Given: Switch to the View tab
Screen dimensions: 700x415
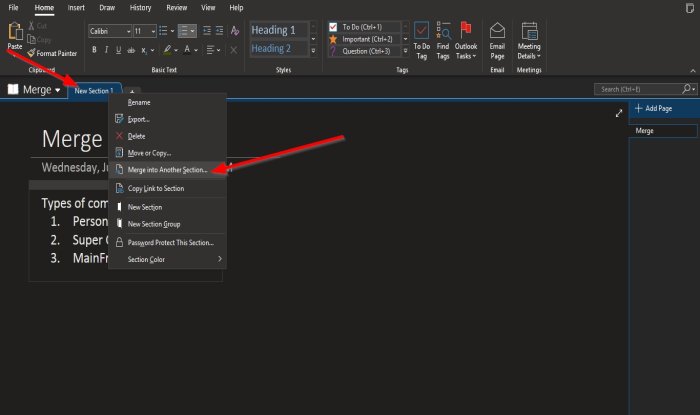Looking at the screenshot, I should (208, 8).
